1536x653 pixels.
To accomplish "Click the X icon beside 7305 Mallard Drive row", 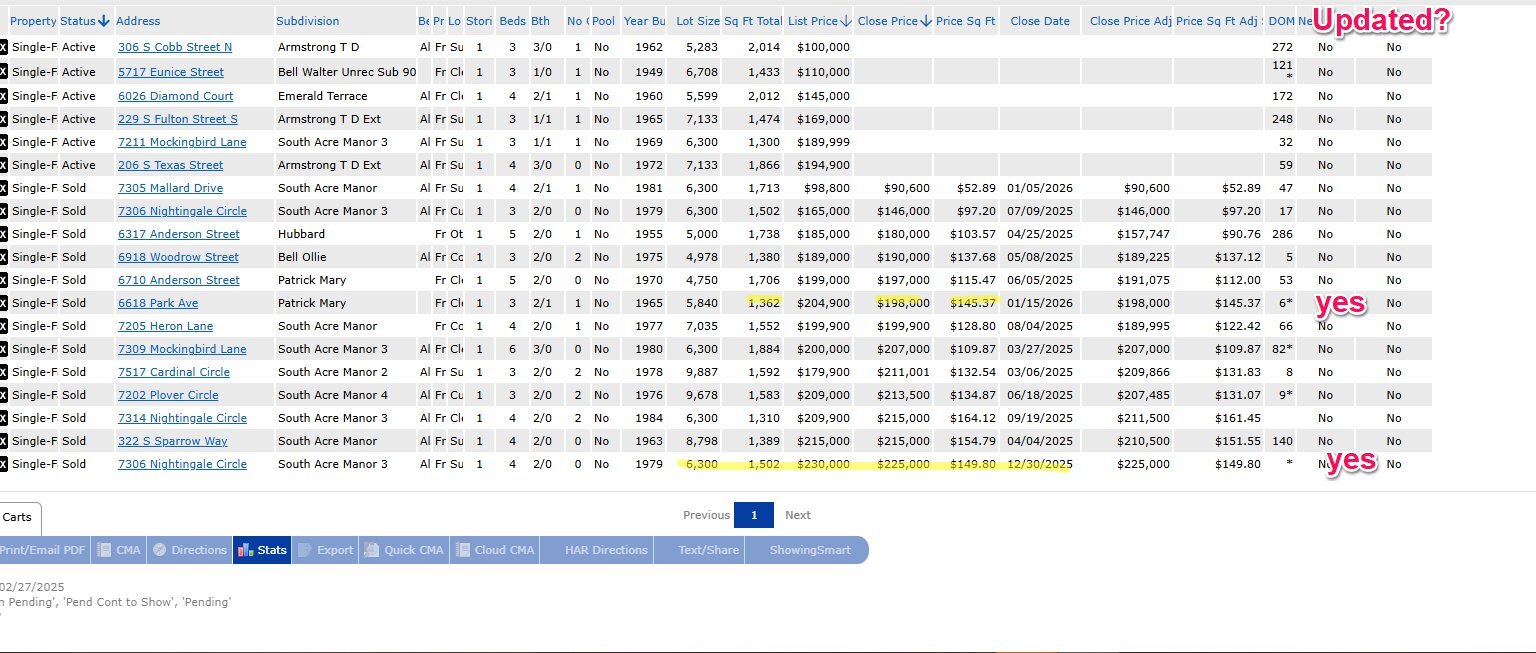I will coord(3,188).
